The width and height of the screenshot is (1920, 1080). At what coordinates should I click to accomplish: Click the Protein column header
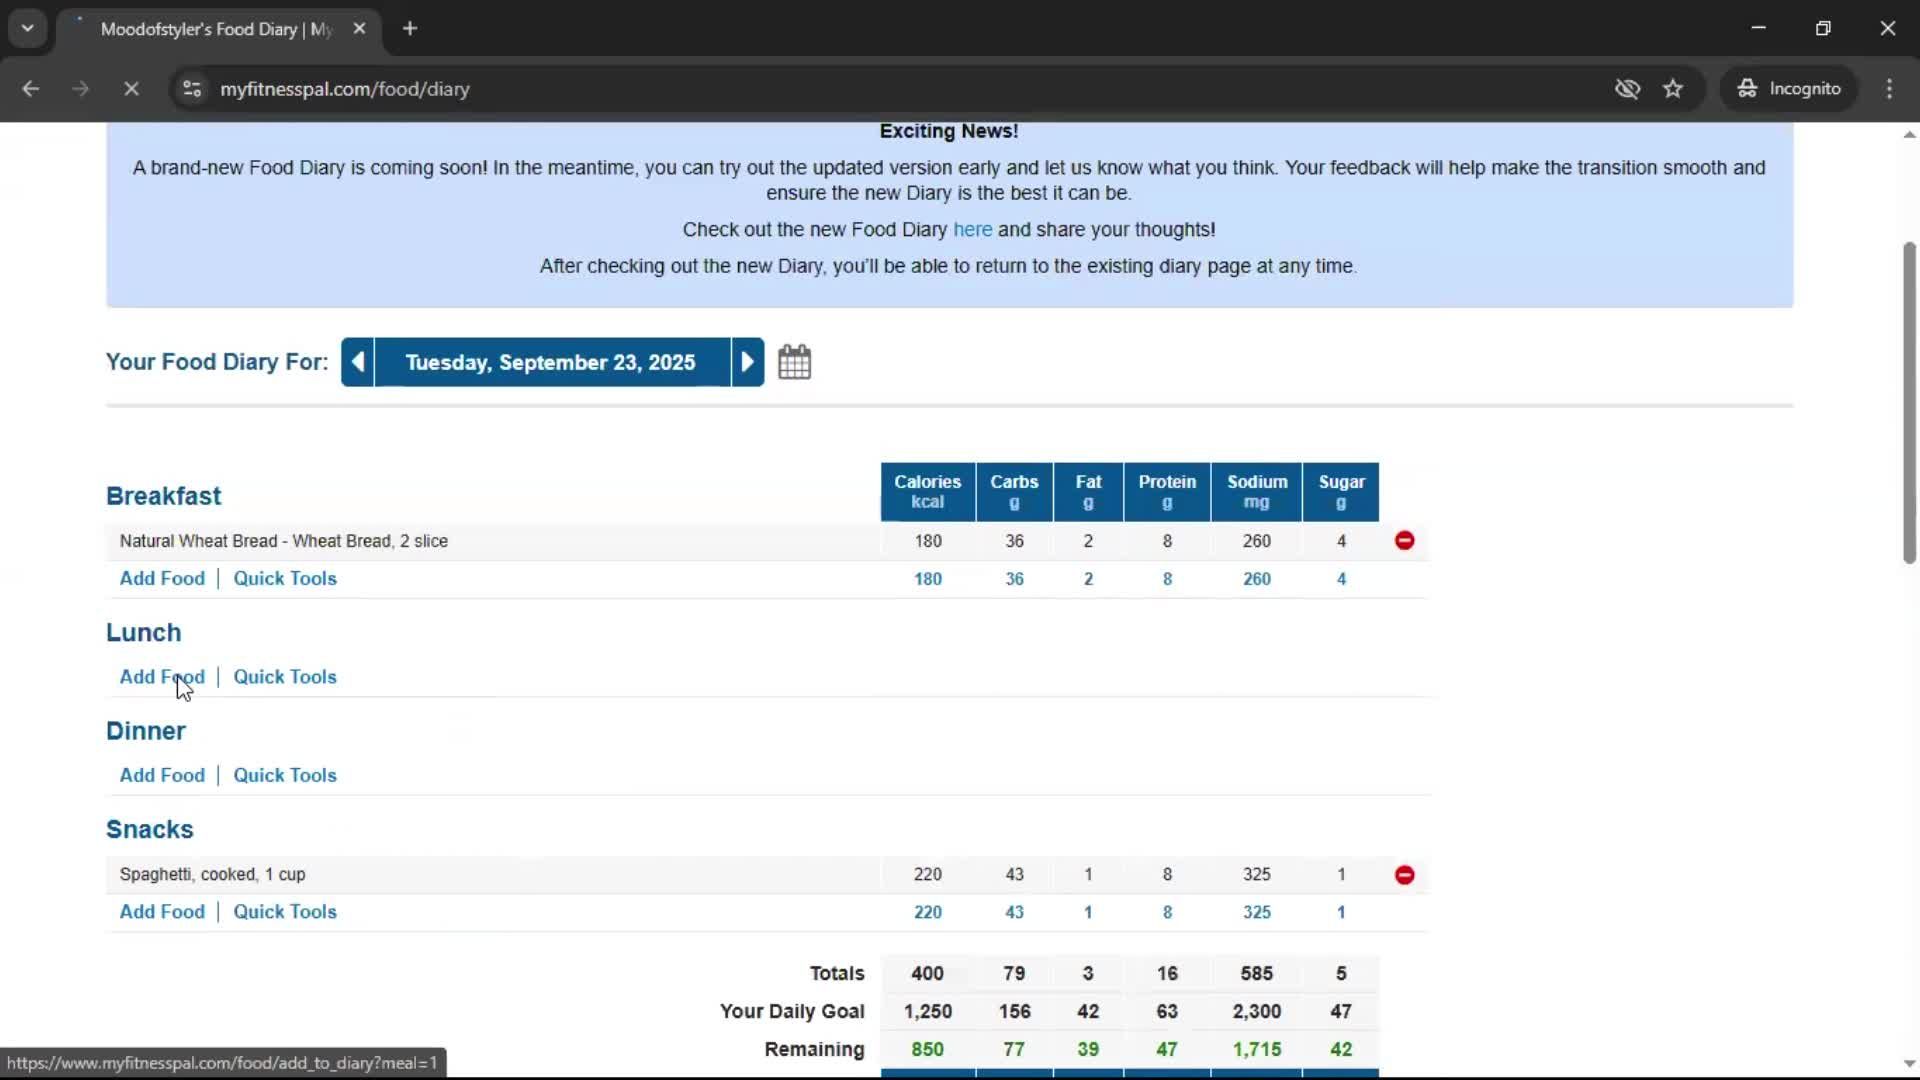click(x=1167, y=492)
